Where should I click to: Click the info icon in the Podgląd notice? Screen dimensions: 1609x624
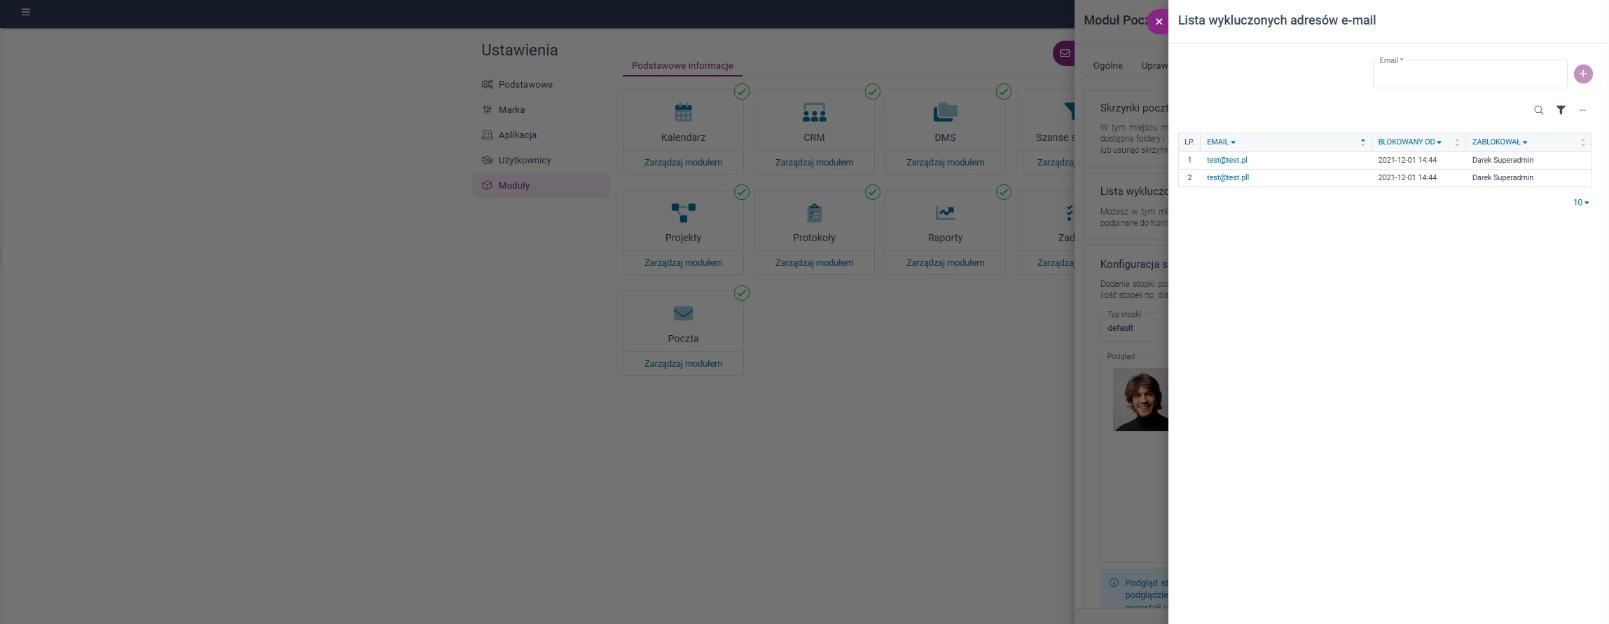point(1114,583)
